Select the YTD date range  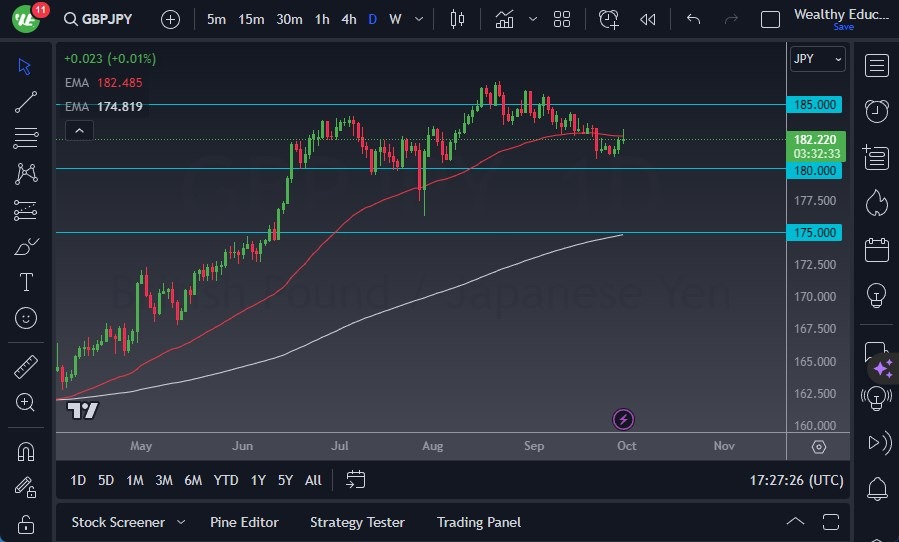tap(226, 480)
